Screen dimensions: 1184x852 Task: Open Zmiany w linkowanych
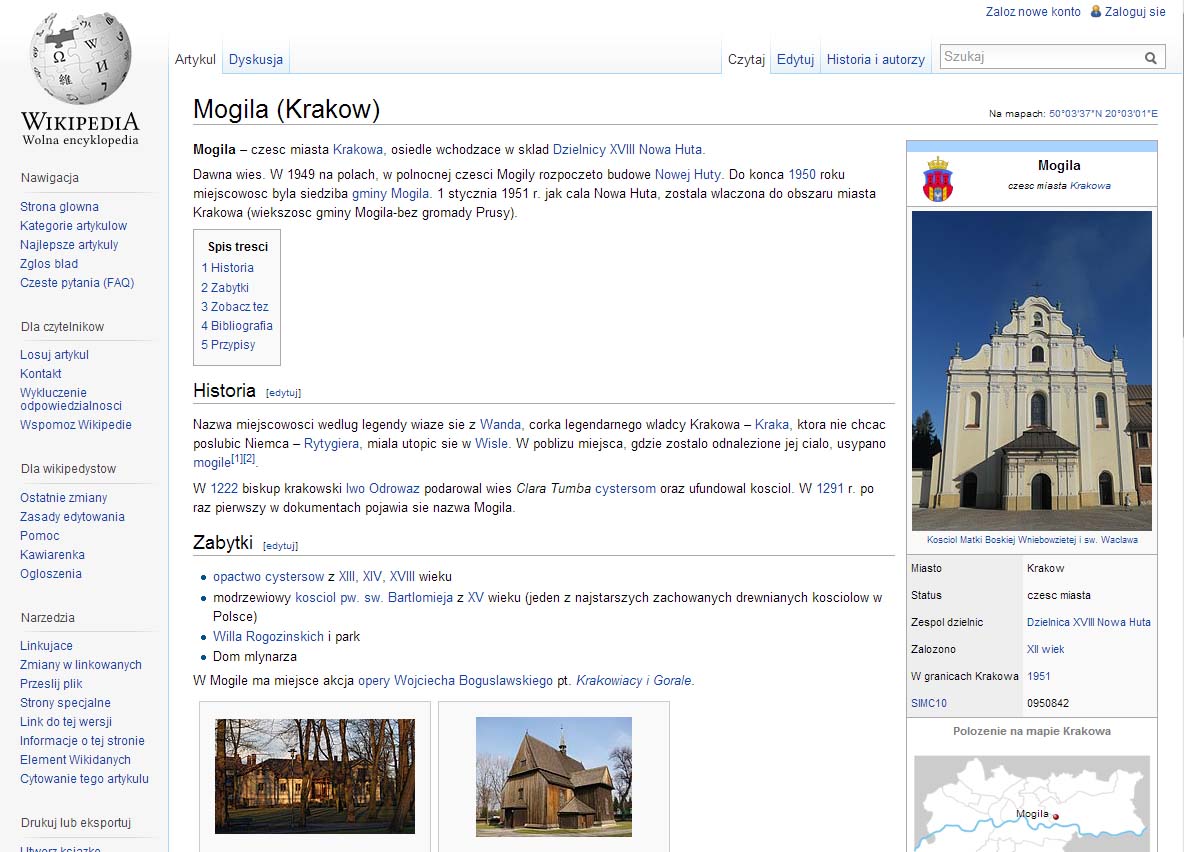click(81, 665)
